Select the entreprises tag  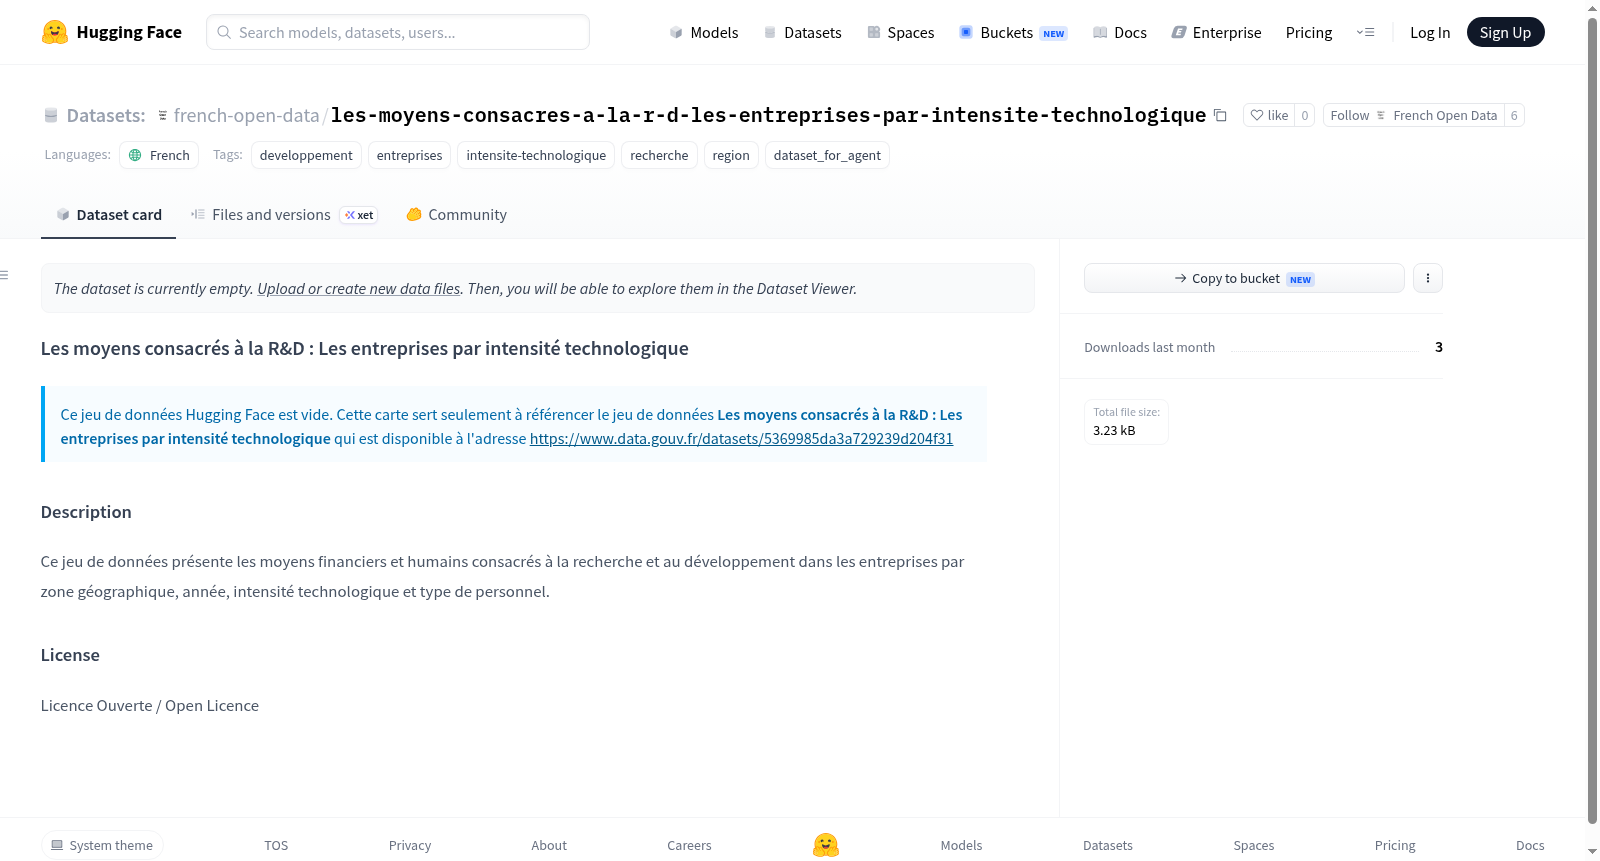[409, 155]
